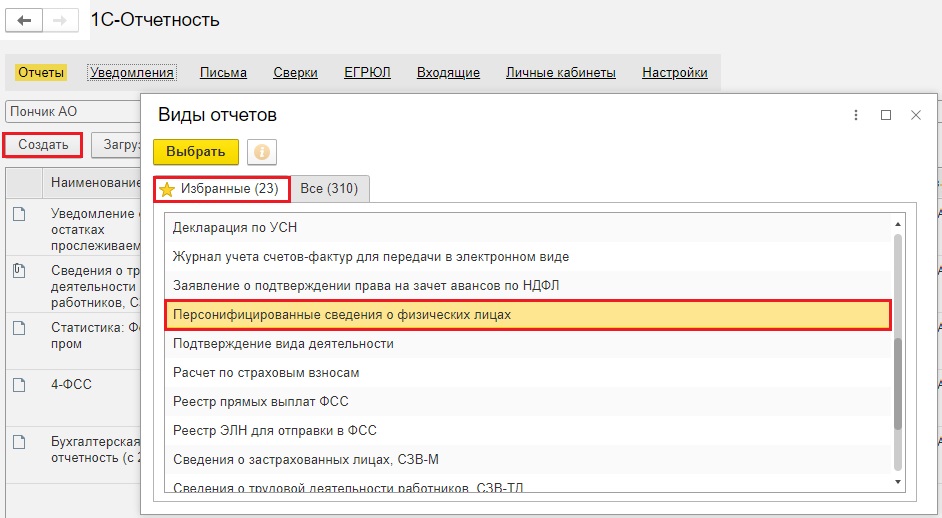Viewport: 942px width, 518px height.
Task: Open the Письма section
Action: [x=223, y=73]
